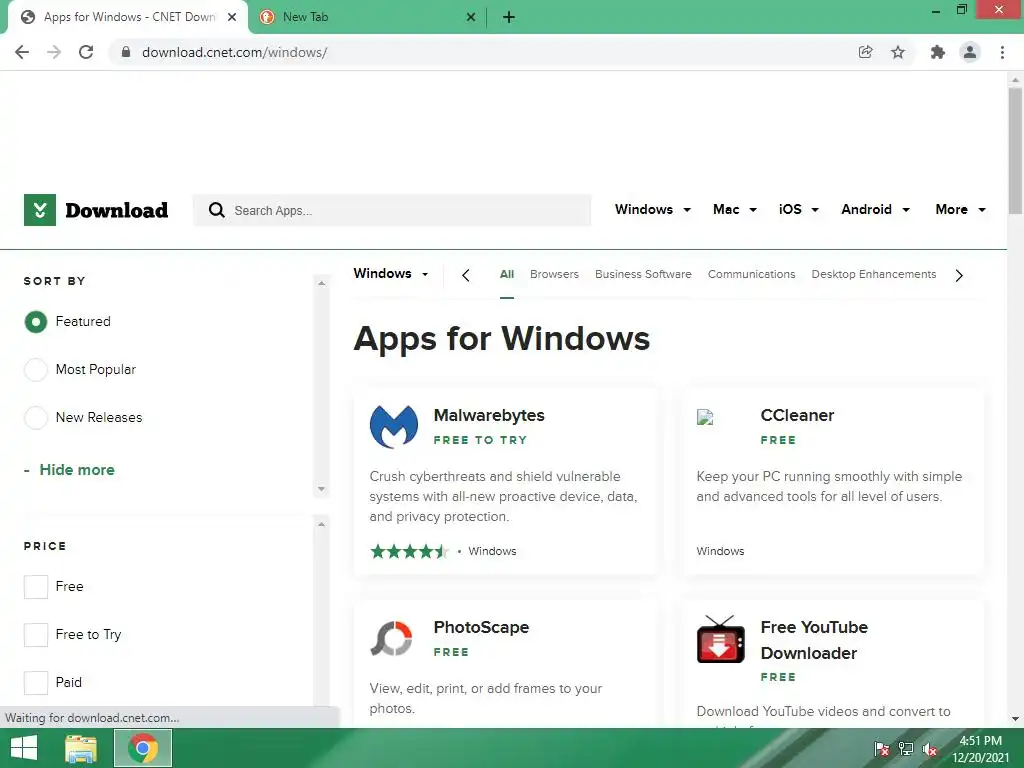Reload the page with refresh icon
The height and width of the screenshot is (768, 1024).
pos(86,52)
